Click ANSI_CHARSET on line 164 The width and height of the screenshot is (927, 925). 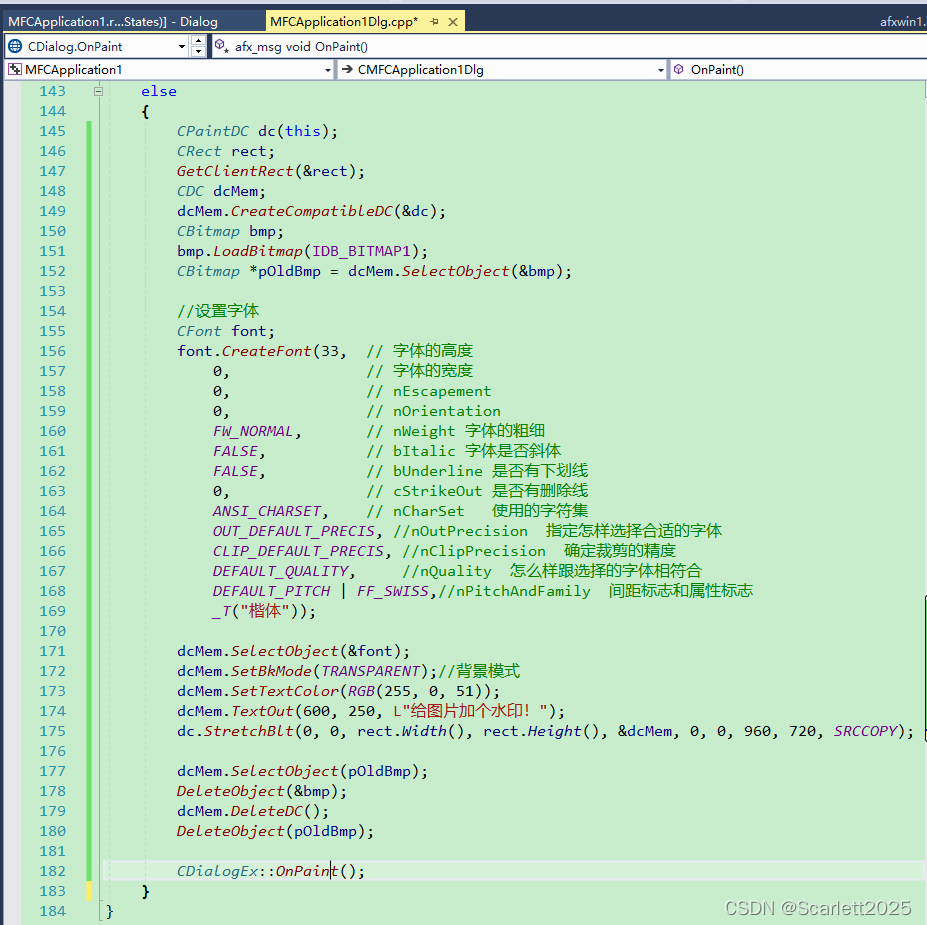click(267, 511)
